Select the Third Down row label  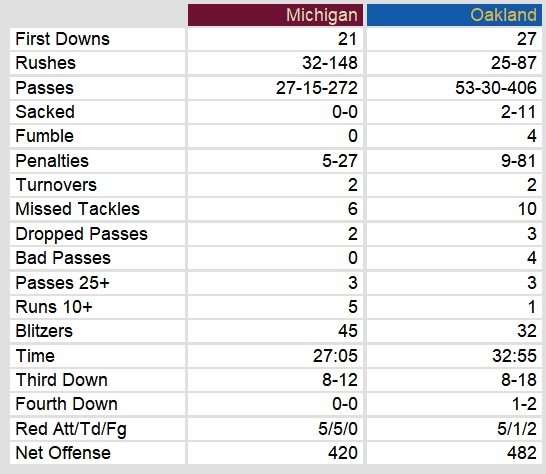click(62, 380)
